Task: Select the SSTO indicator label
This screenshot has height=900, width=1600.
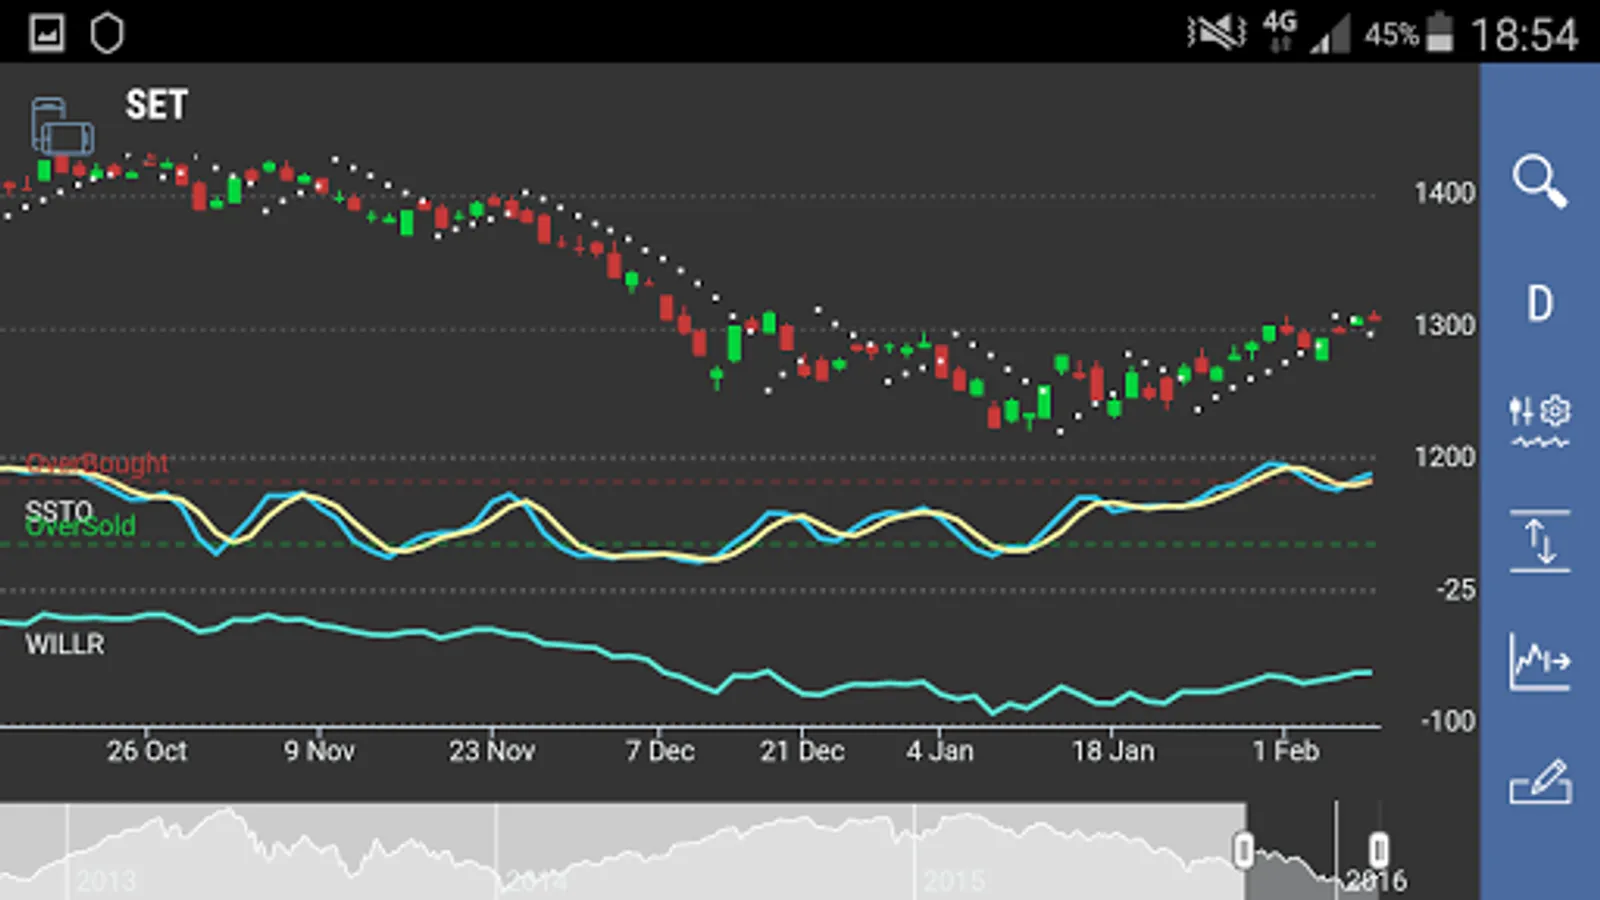Action: (x=58, y=511)
